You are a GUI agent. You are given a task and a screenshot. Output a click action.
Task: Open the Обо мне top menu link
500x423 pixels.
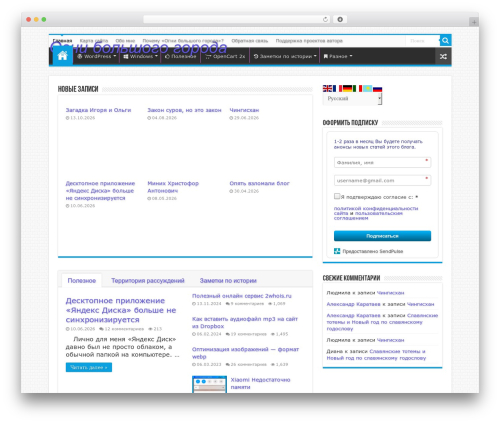125,41
